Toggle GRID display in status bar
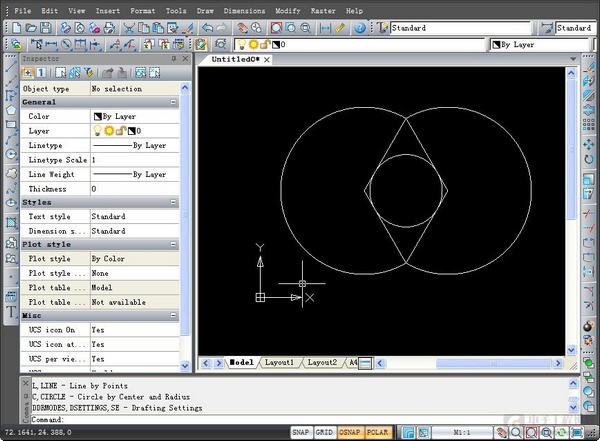The width and height of the screenshot is (600, 441). coord(325,432)
